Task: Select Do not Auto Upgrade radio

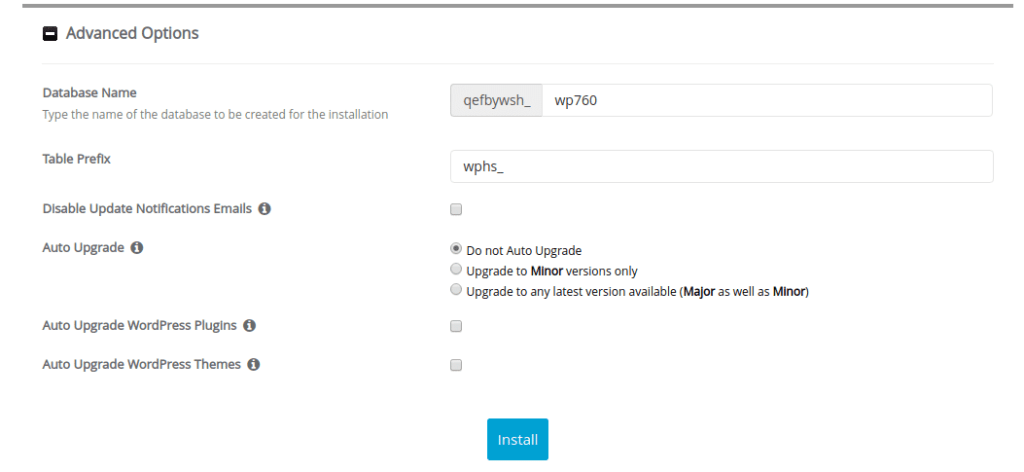Action: click(x=456, y=249)
